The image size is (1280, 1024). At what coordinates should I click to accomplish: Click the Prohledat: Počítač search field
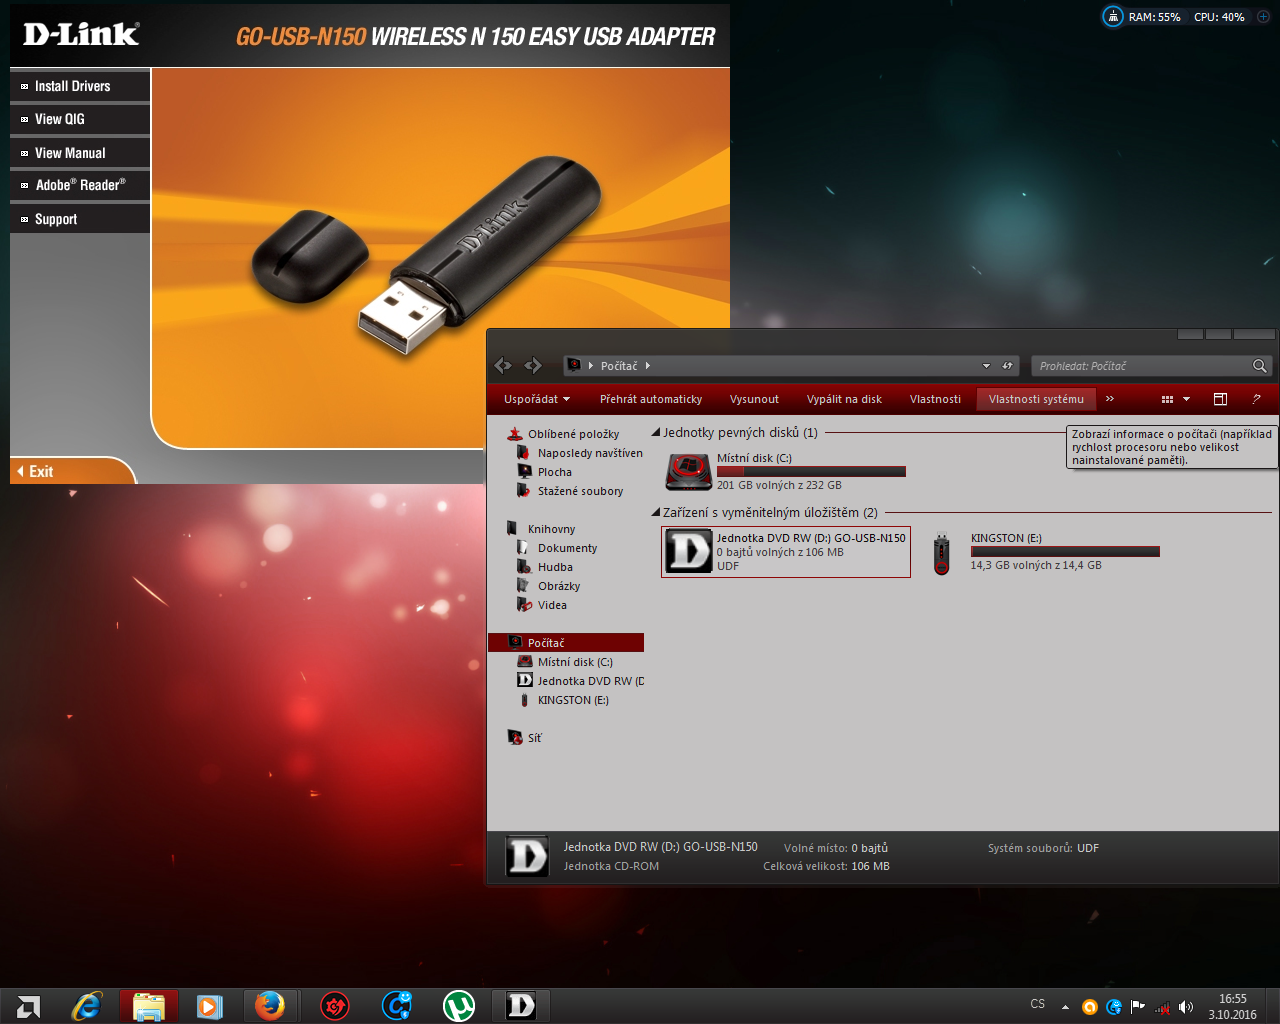click(x=1141, y=366)
